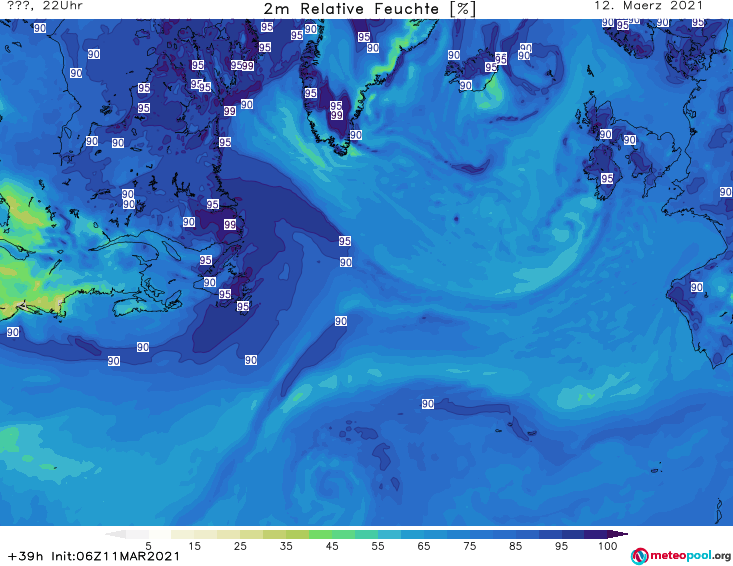
Task: Click the 95 contour label over Ireland
Action: click(x=607, y=178)
